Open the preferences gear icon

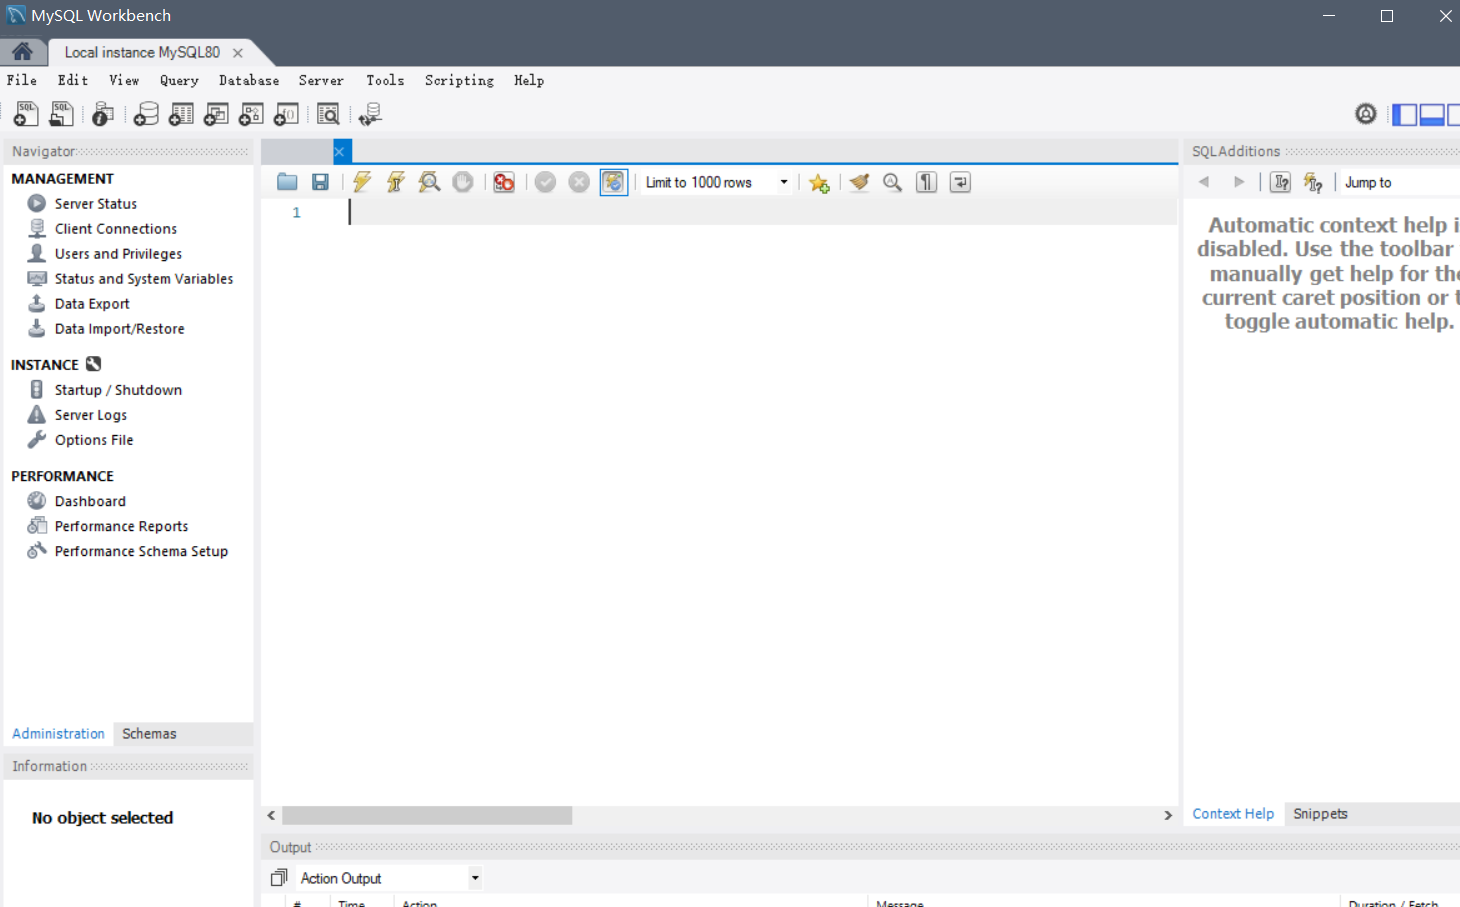[x=1366, y=114]
